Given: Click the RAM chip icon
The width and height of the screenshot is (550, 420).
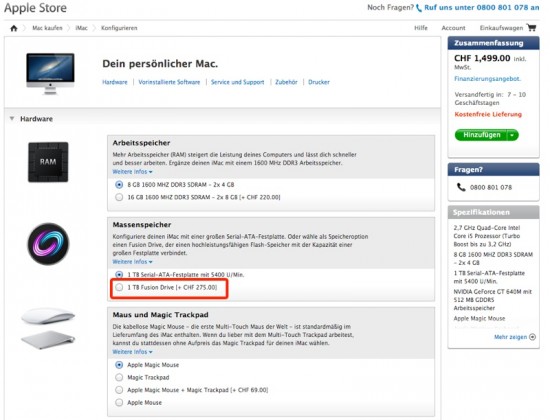Looking at the screenshot, I should (x=48, y=162).
